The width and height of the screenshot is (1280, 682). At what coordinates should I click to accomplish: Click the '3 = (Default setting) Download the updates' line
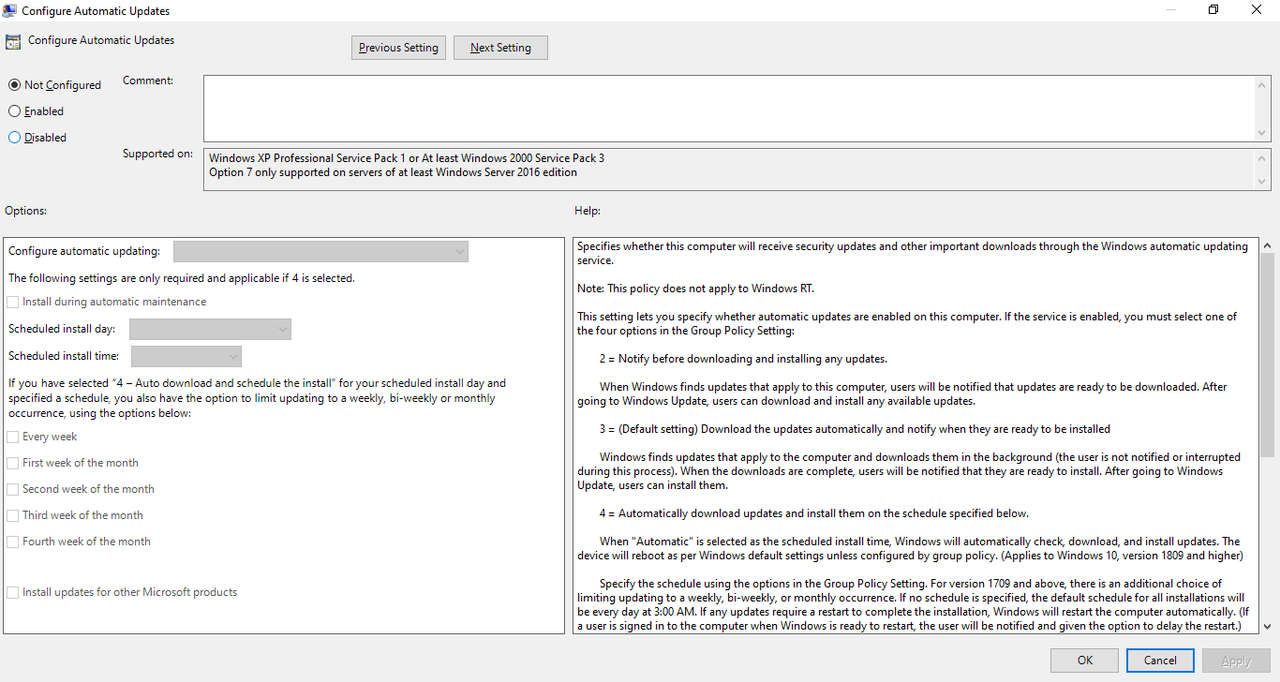[855, 429]
